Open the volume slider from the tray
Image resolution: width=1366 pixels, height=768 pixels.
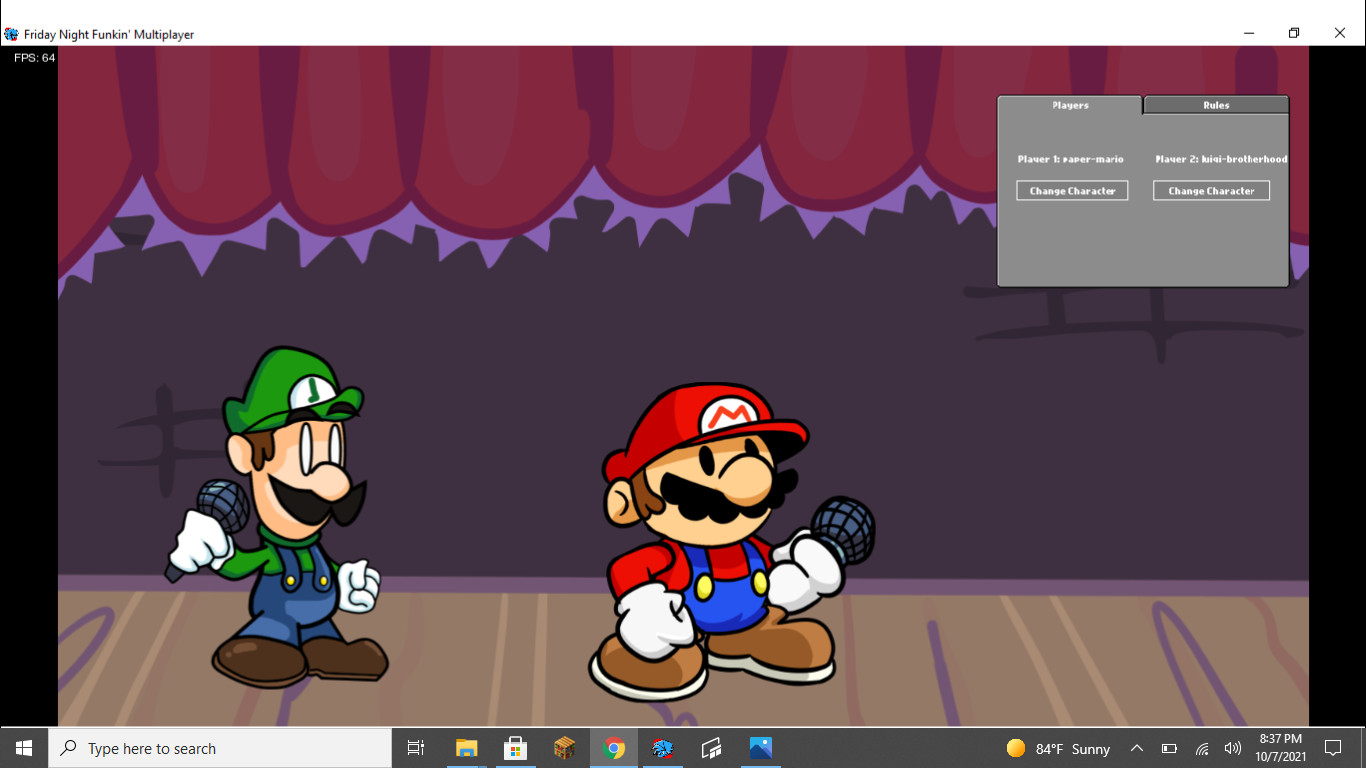[x=1232, y=748]
